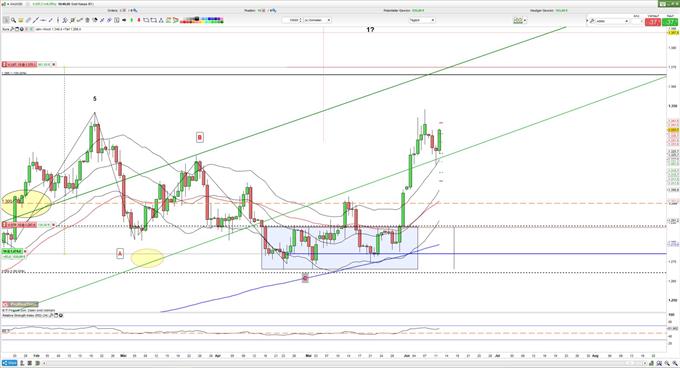680x368 pixels.
Task: Open the RSI indicator wrench settings
Action: (x=51, y=315)
